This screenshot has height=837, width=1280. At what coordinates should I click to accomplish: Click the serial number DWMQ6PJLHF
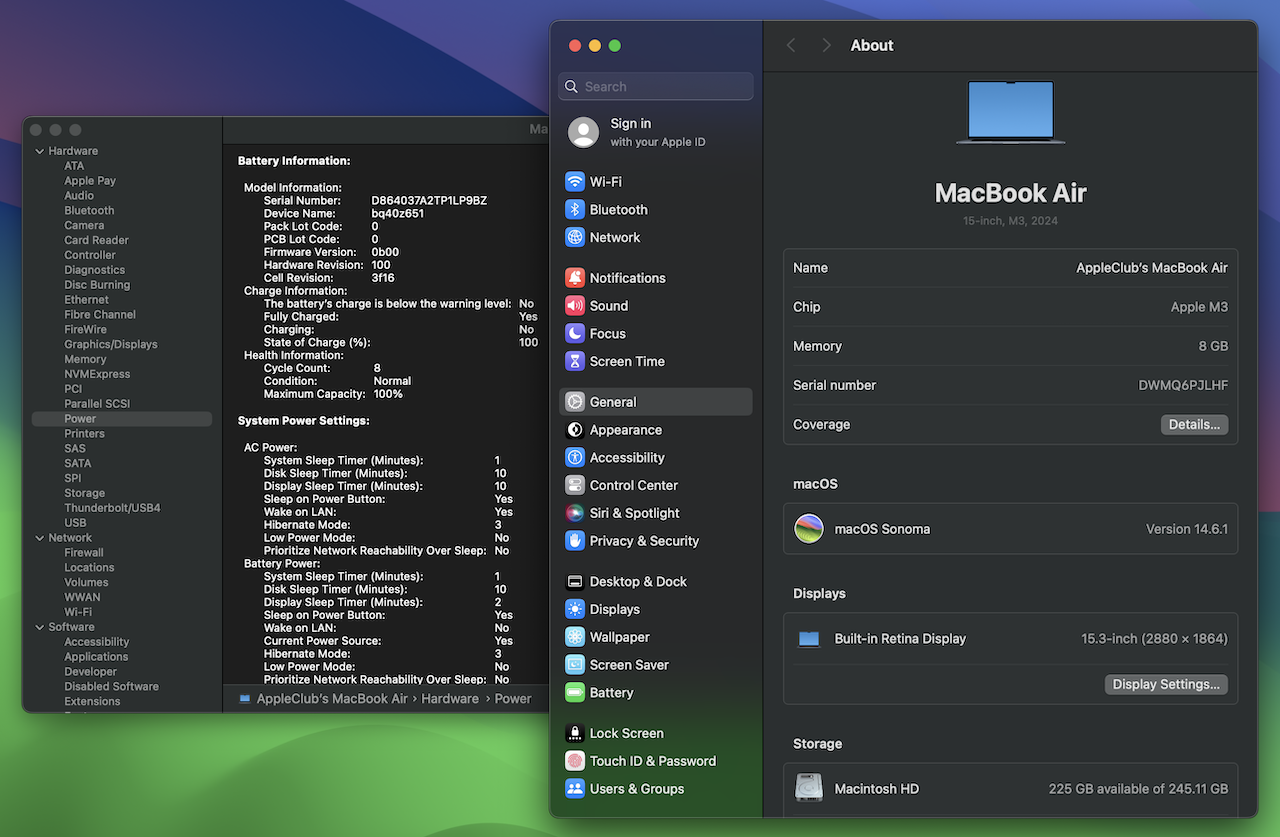coord(1183,385)
